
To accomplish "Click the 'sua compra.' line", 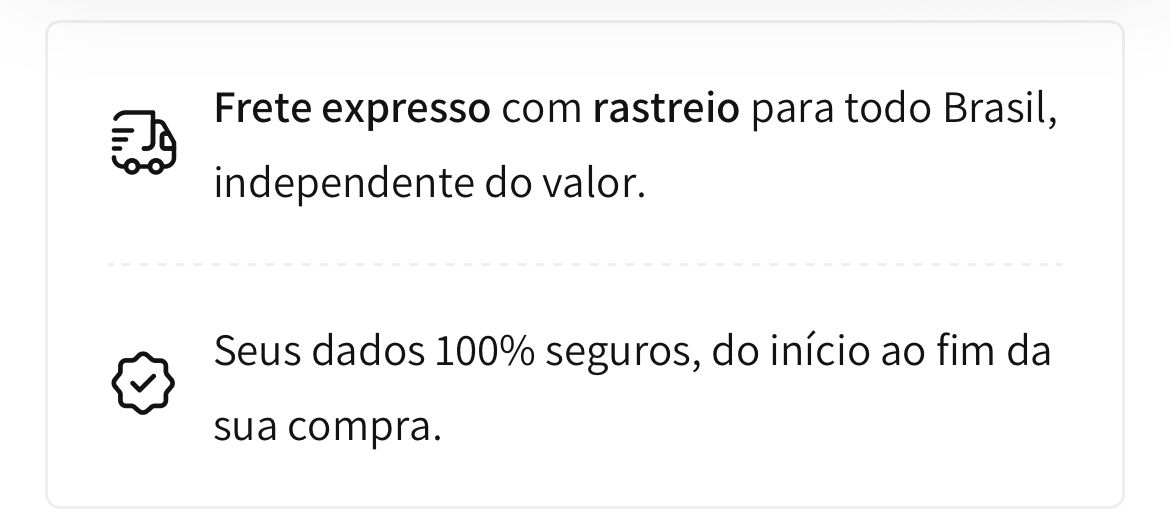I will pyautogui.click(x=327, y=428).
